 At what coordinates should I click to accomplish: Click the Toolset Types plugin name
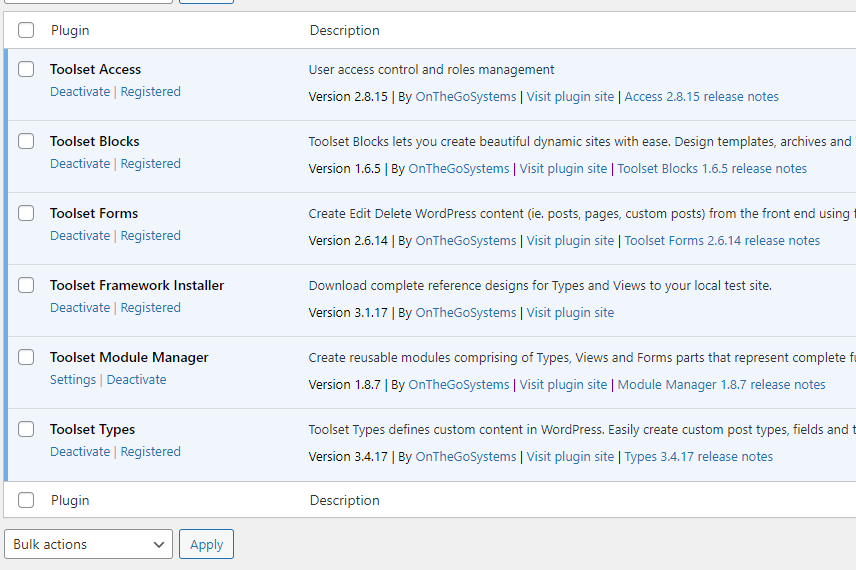[x=93, y=430]
